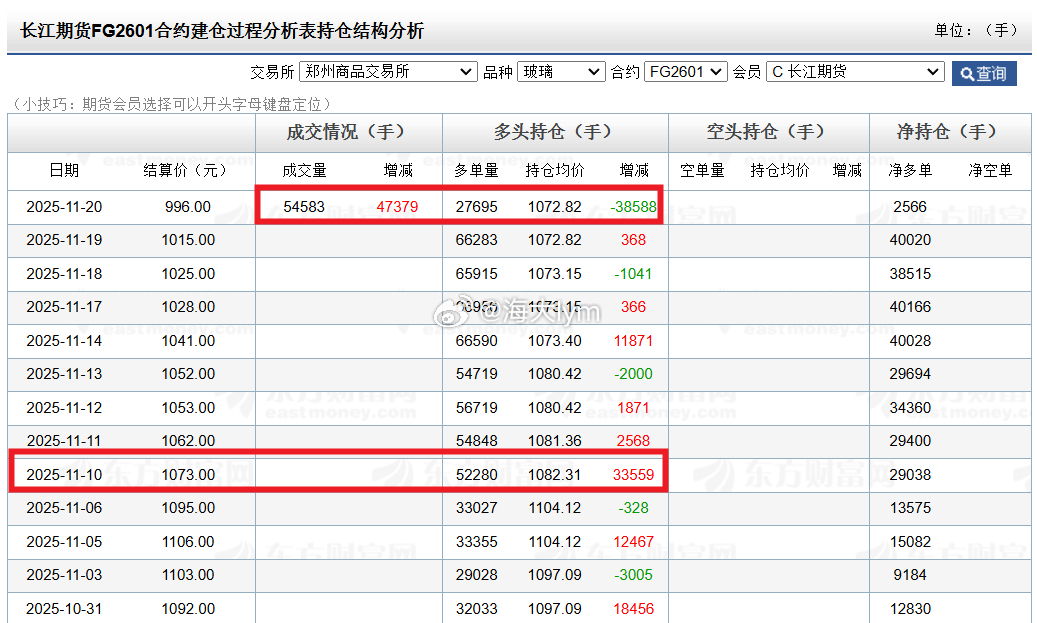Click the 持仓均价 sub-header under 多头持仓
This screenshot has height=623, width=1037.
pyautogui.click(x=554, y=170)
